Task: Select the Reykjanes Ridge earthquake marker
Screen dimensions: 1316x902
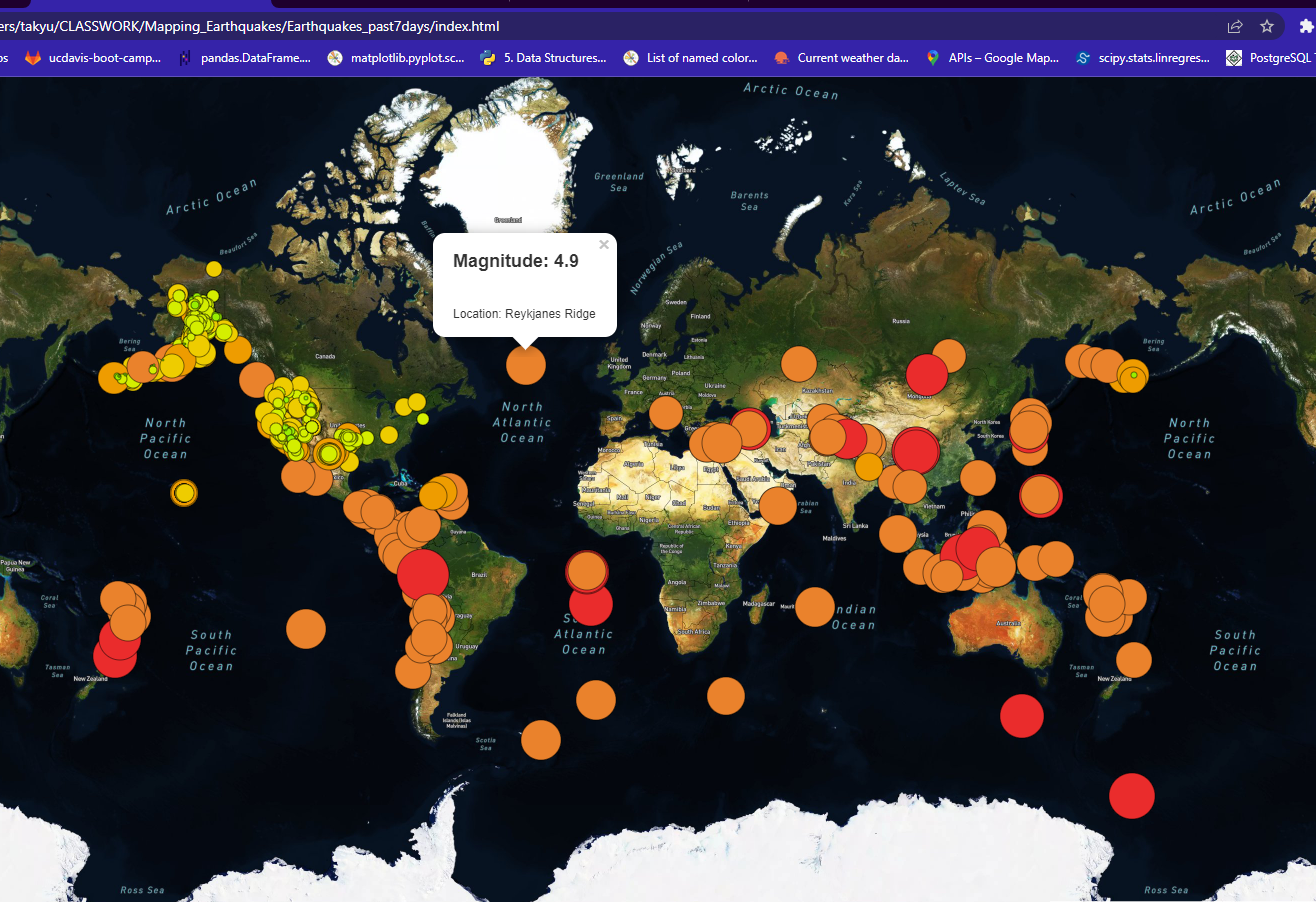Action: pos(525,366)
